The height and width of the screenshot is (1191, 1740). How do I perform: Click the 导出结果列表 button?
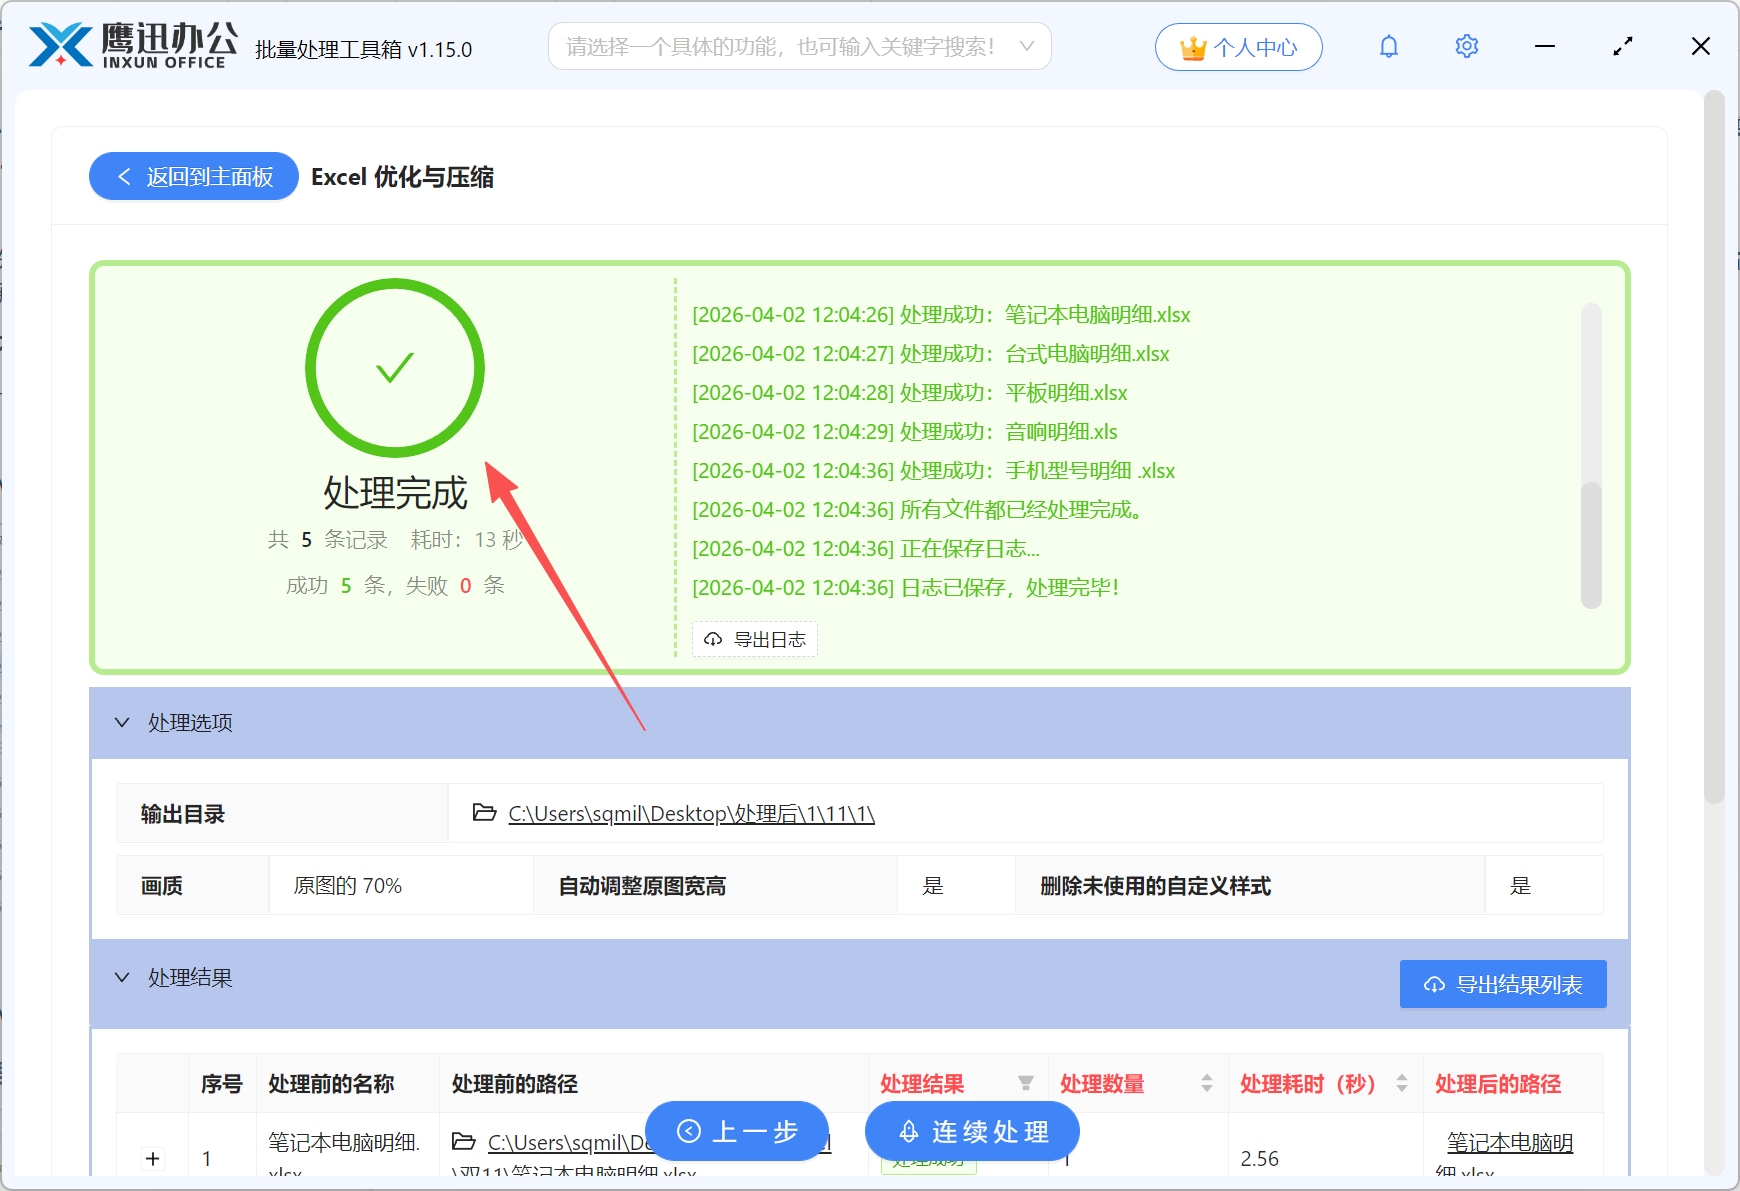coord(1502,984)
